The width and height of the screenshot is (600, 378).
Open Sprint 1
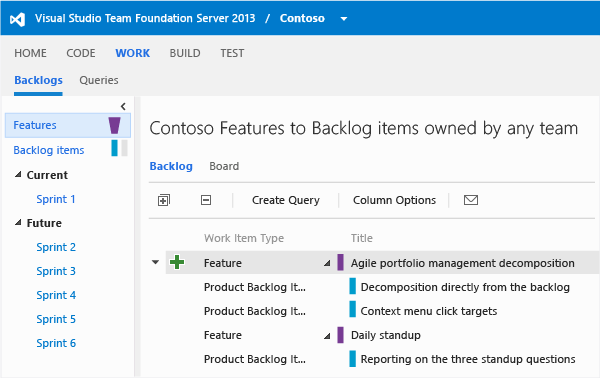point(56,199)
